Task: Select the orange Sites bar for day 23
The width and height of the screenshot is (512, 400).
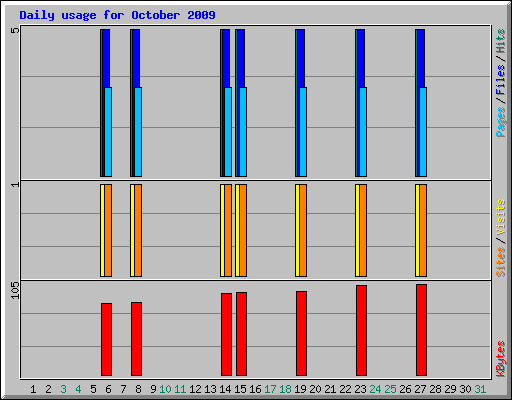Action: pos(363,230)
